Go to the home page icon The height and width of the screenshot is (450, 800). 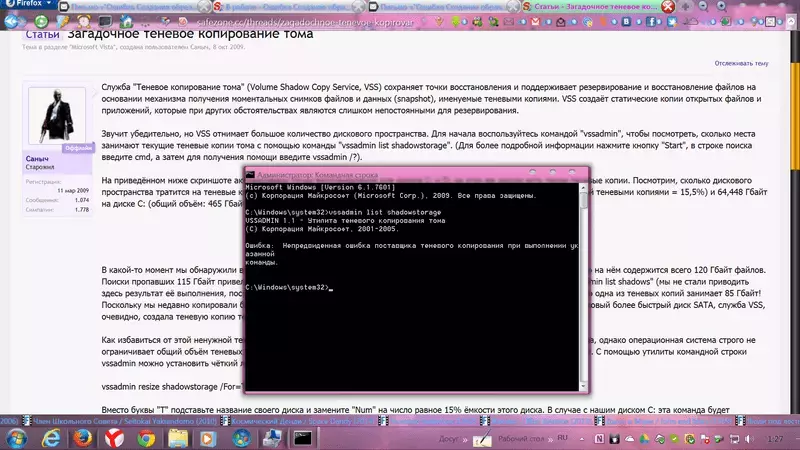pos(126,21)
